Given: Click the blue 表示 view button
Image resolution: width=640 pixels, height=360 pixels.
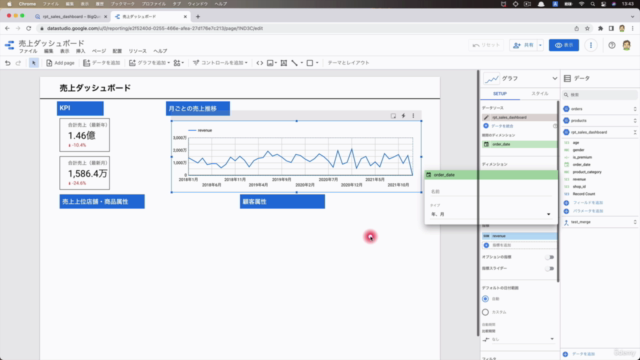Looking at the screenshot, I should coord(564,45).
